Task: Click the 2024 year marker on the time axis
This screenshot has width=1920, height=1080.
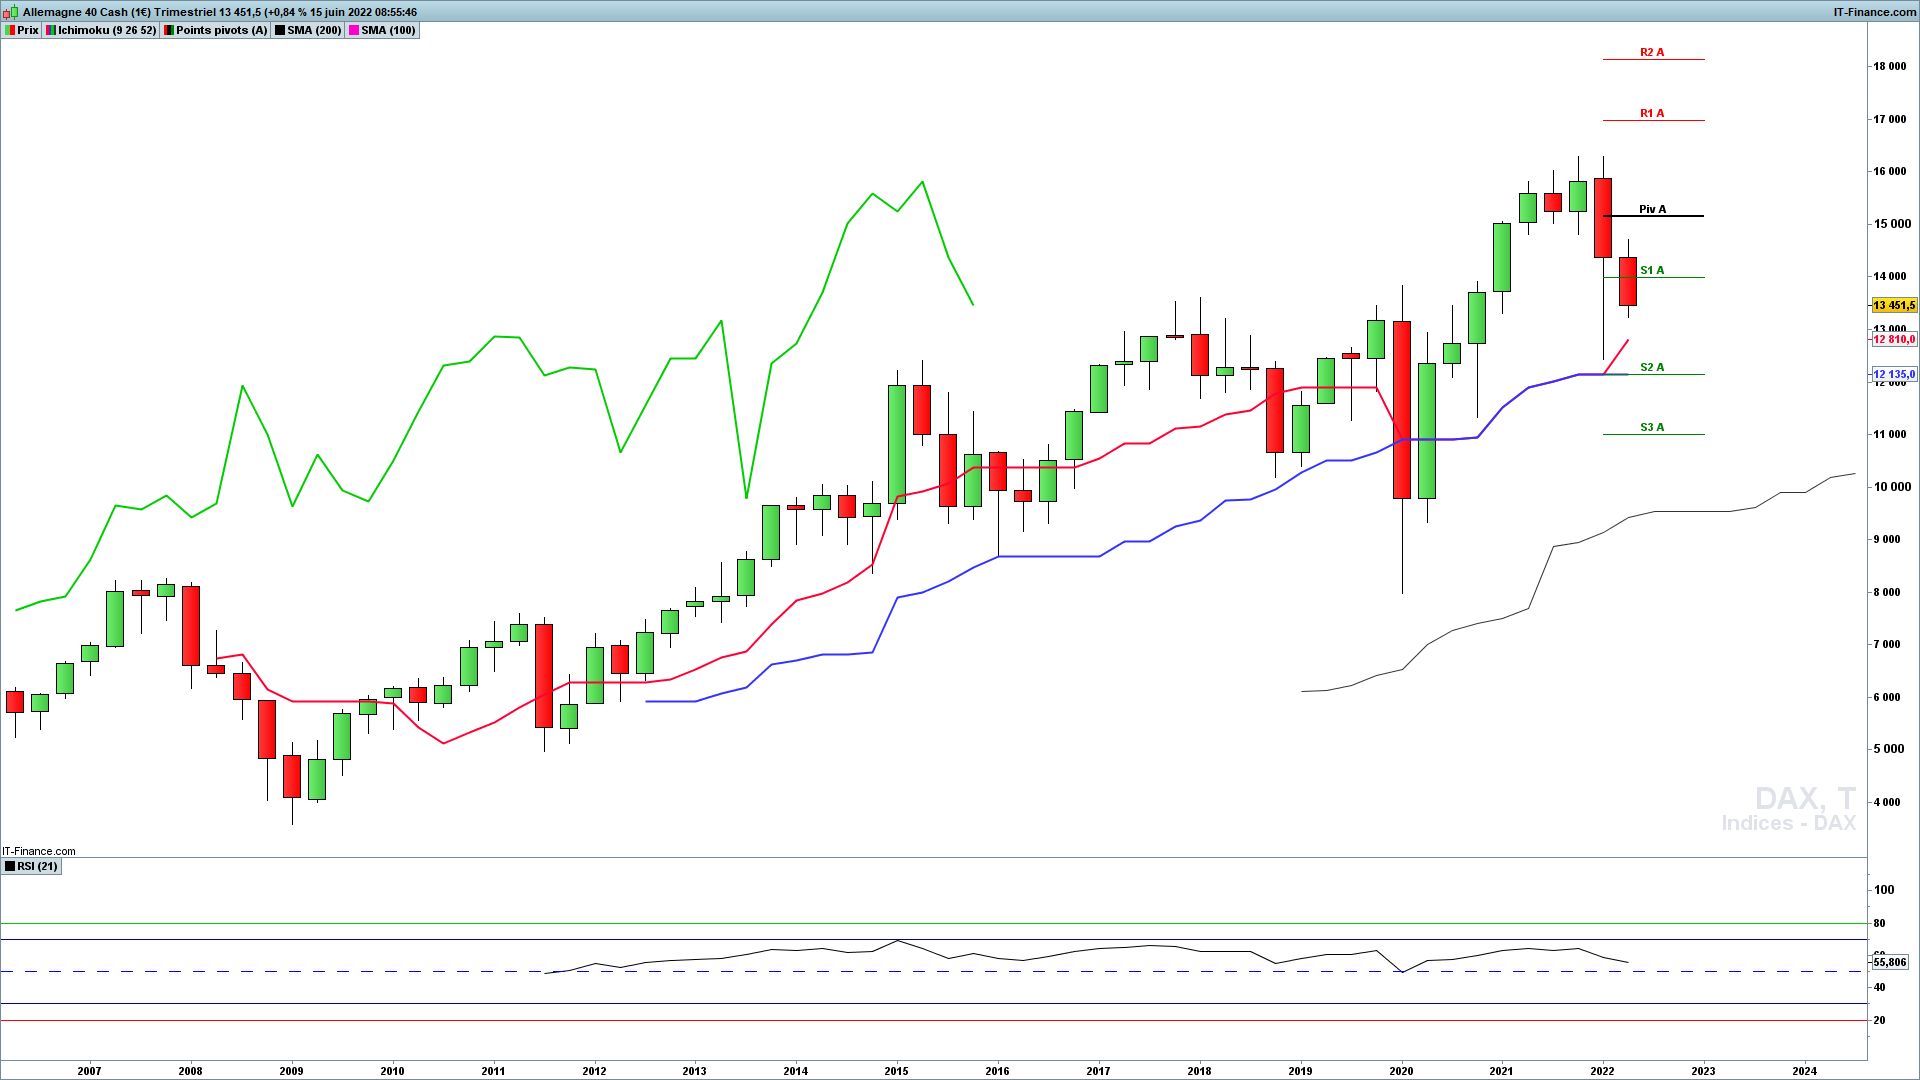Action: pos(1805,1071)
